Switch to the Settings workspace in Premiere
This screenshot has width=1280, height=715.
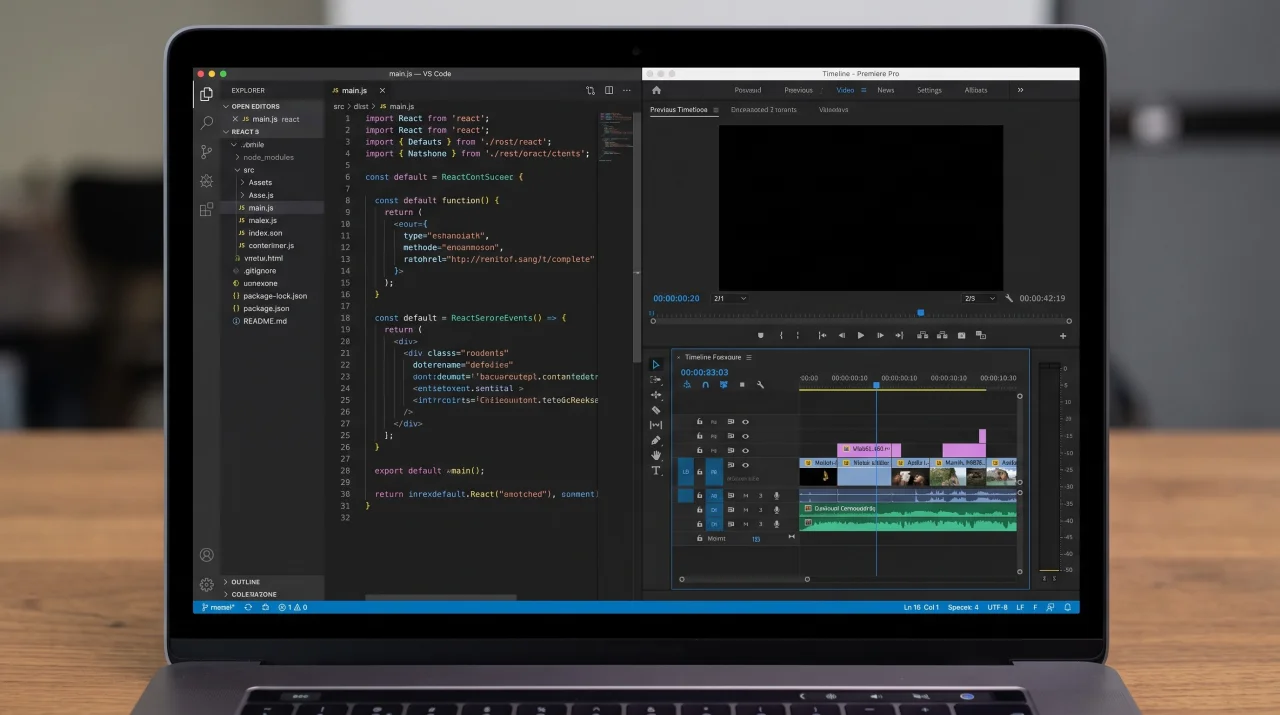coord(929,90)
